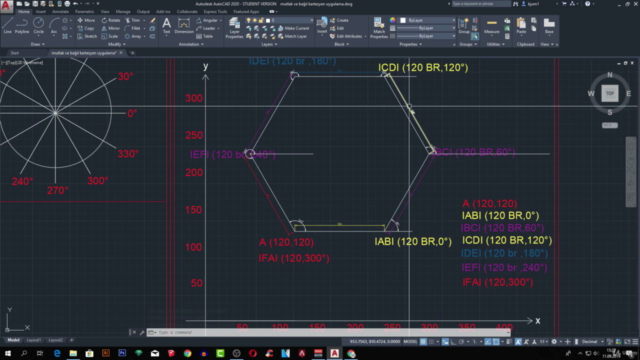The image size is (640, 360).
Task: Click the Group tool
Action: tap(464, 25)
